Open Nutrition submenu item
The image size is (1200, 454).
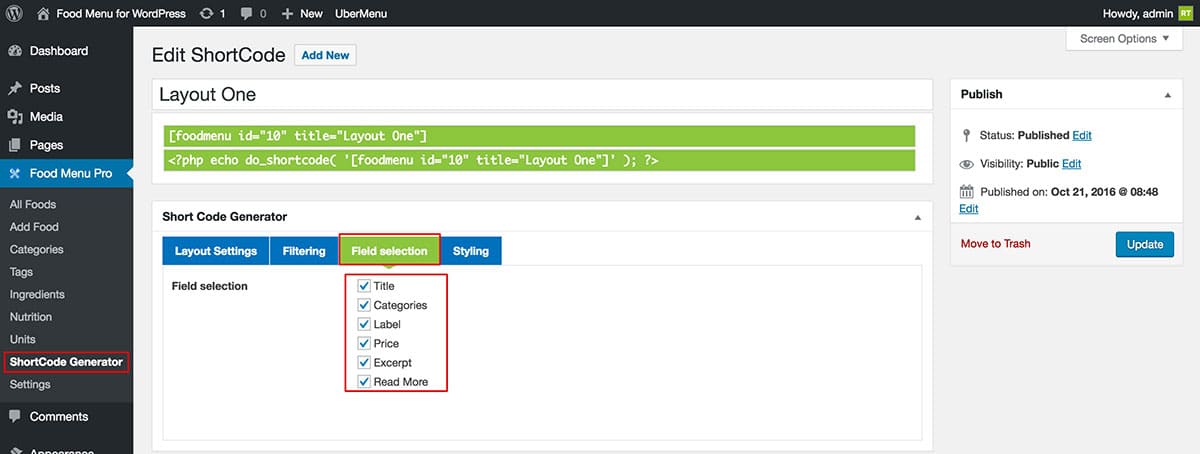31,316
